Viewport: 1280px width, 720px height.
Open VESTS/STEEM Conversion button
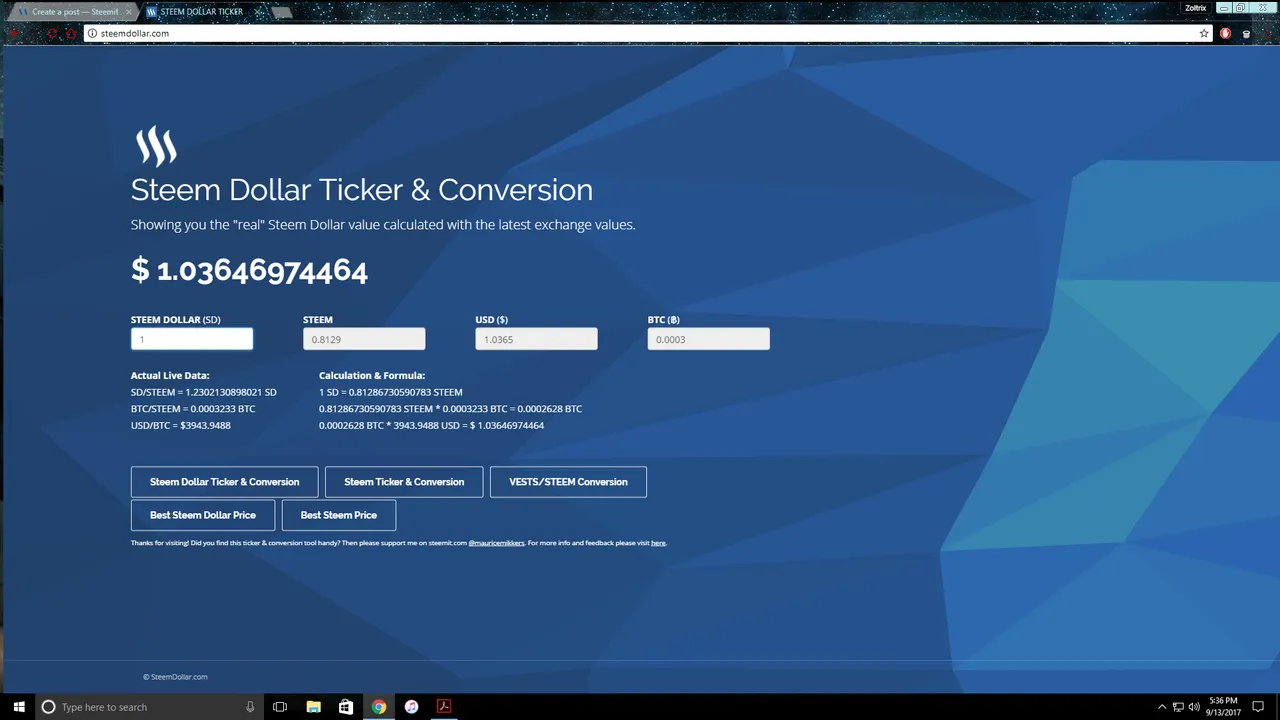click(568, 482)
